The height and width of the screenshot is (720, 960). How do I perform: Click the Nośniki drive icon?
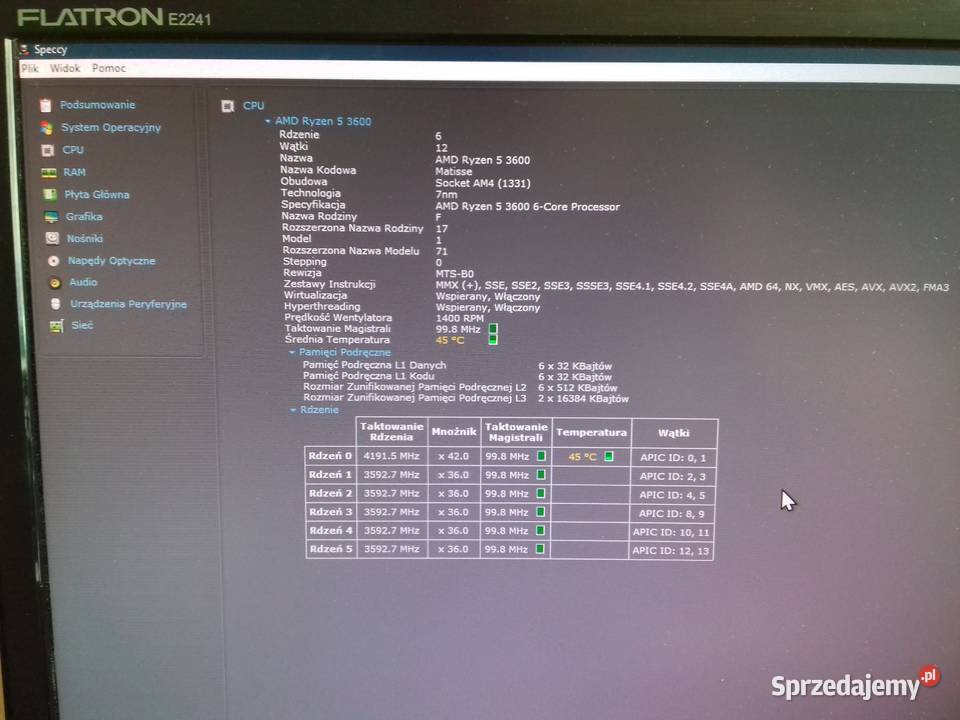click(53, 238)
